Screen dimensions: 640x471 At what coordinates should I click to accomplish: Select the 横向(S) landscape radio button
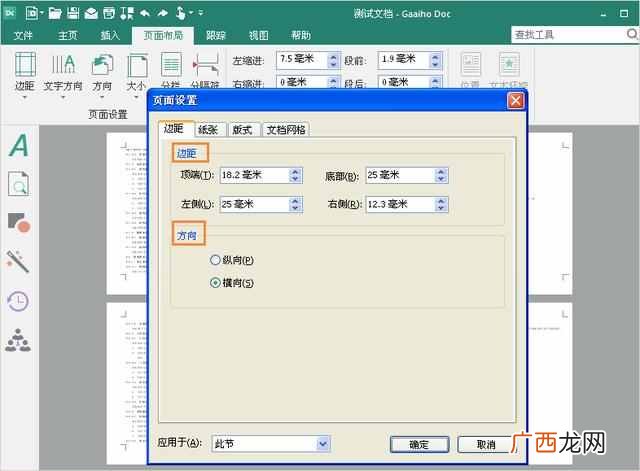click(x=215, y=282)
